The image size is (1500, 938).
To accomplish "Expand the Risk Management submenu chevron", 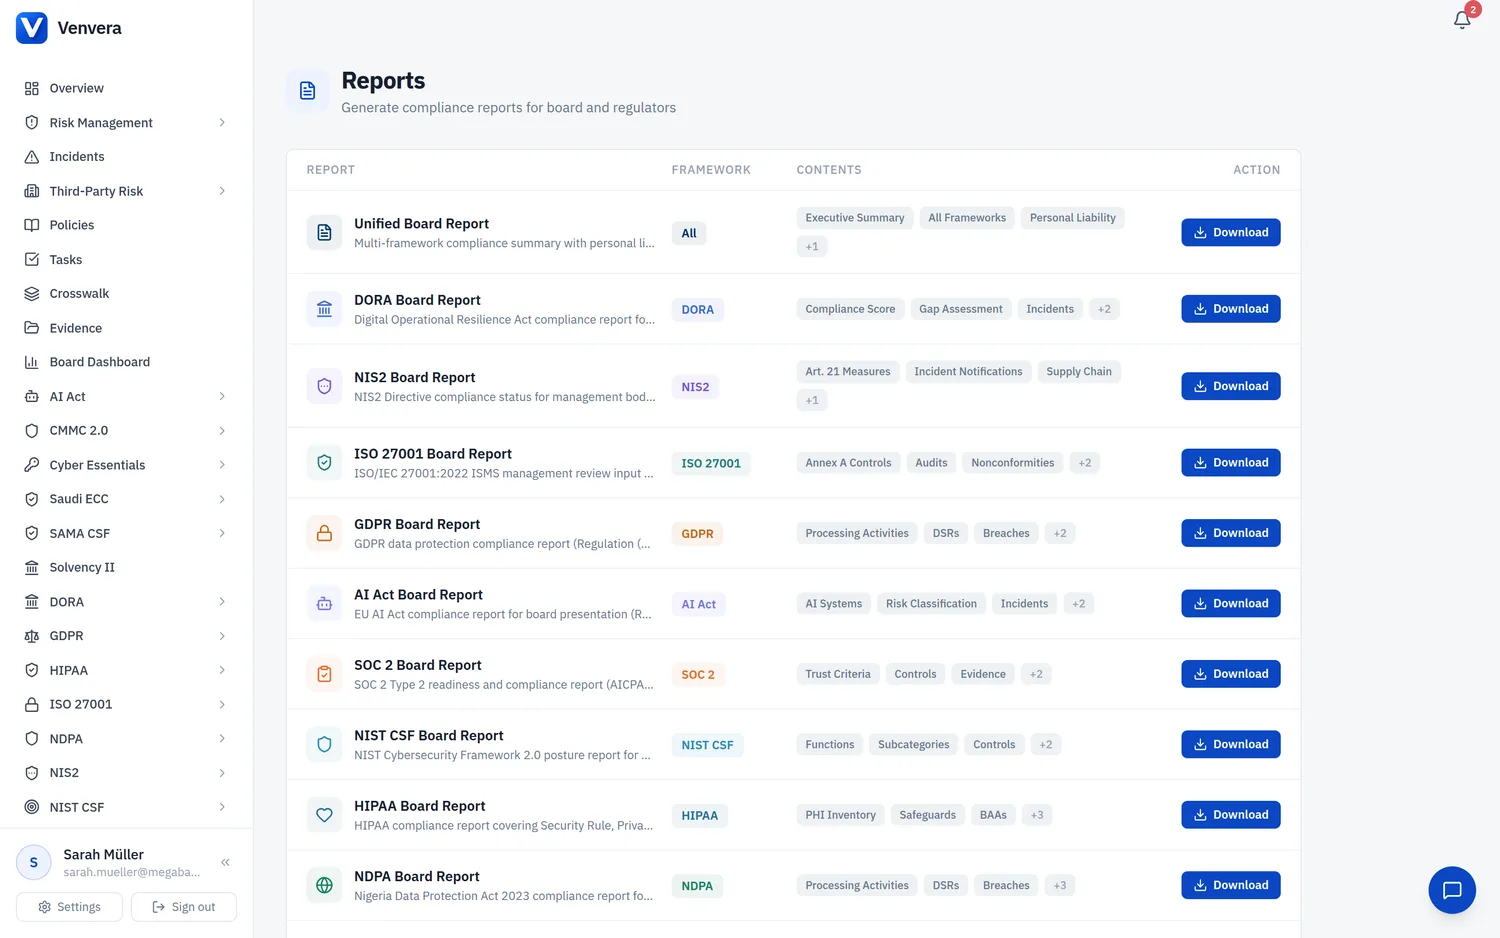I will 222,123.
